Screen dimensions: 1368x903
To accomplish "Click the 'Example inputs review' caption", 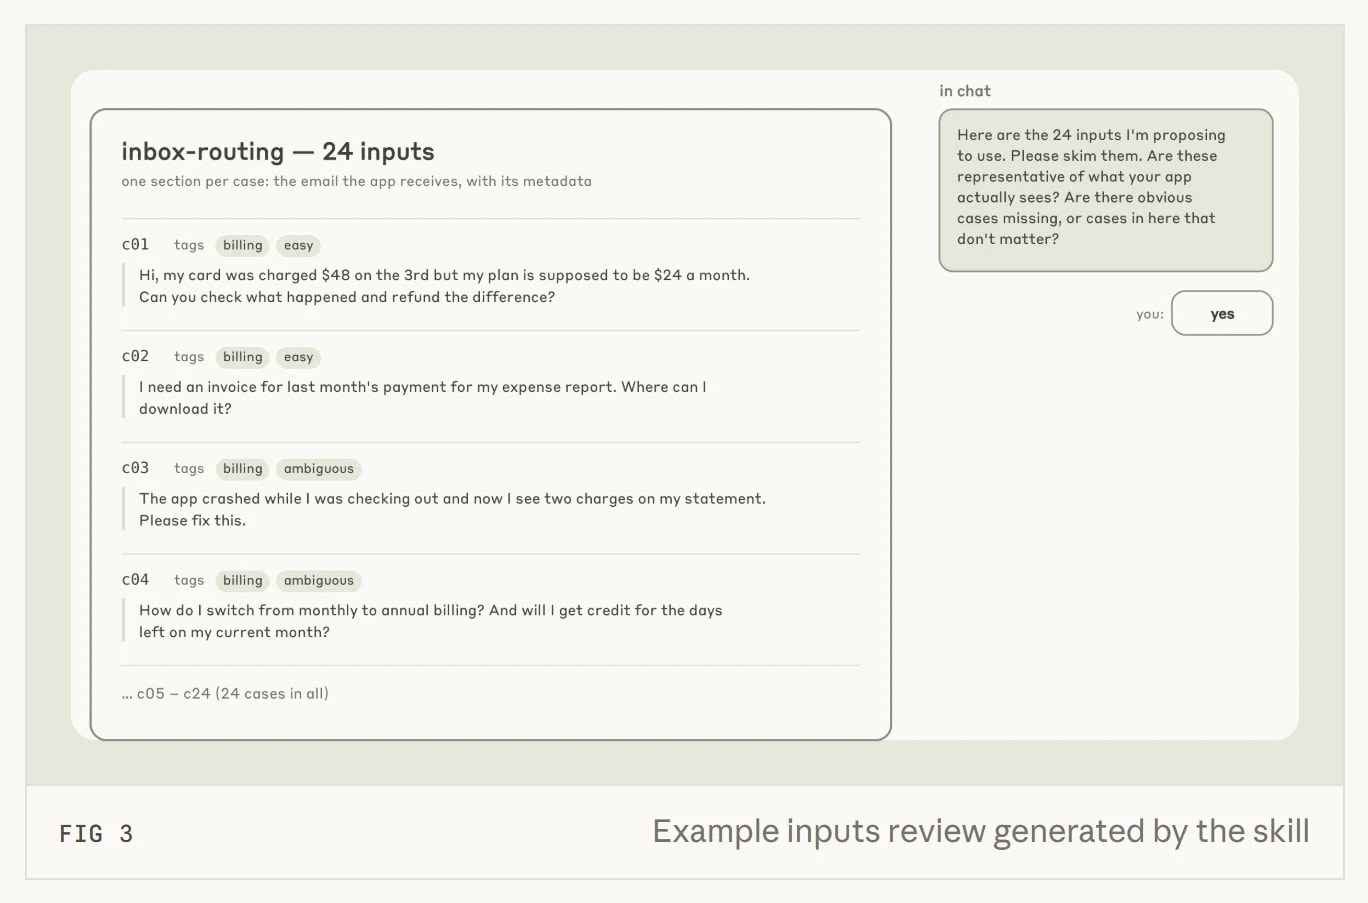I will tap(981, 832).
